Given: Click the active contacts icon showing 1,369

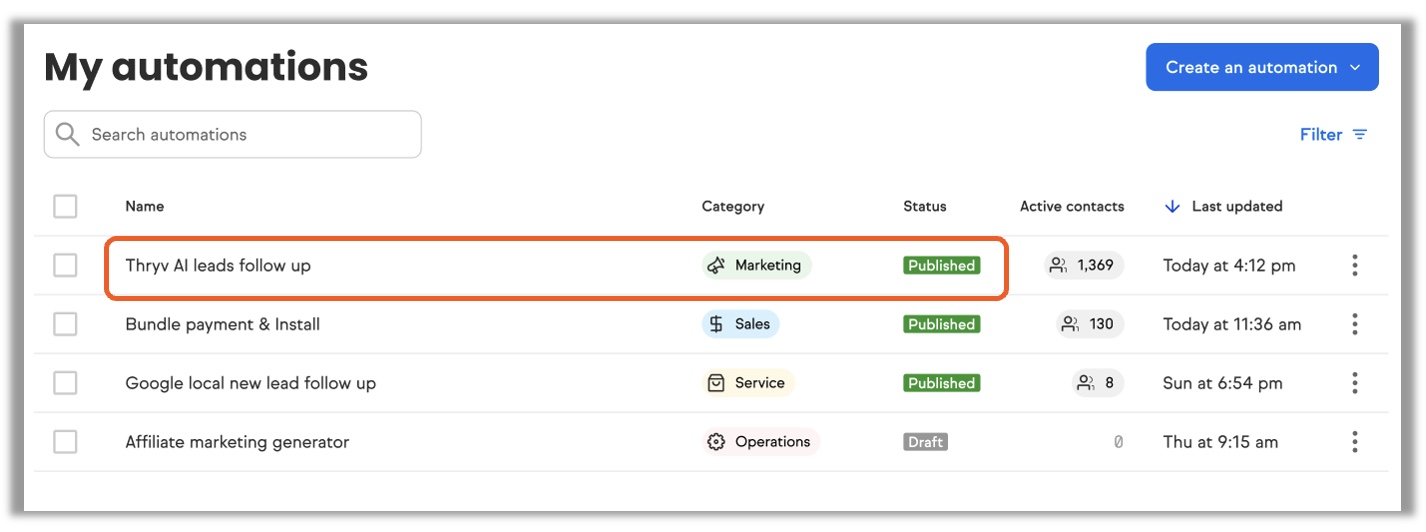Looking at the screenshot, I should click(1057, 266).
